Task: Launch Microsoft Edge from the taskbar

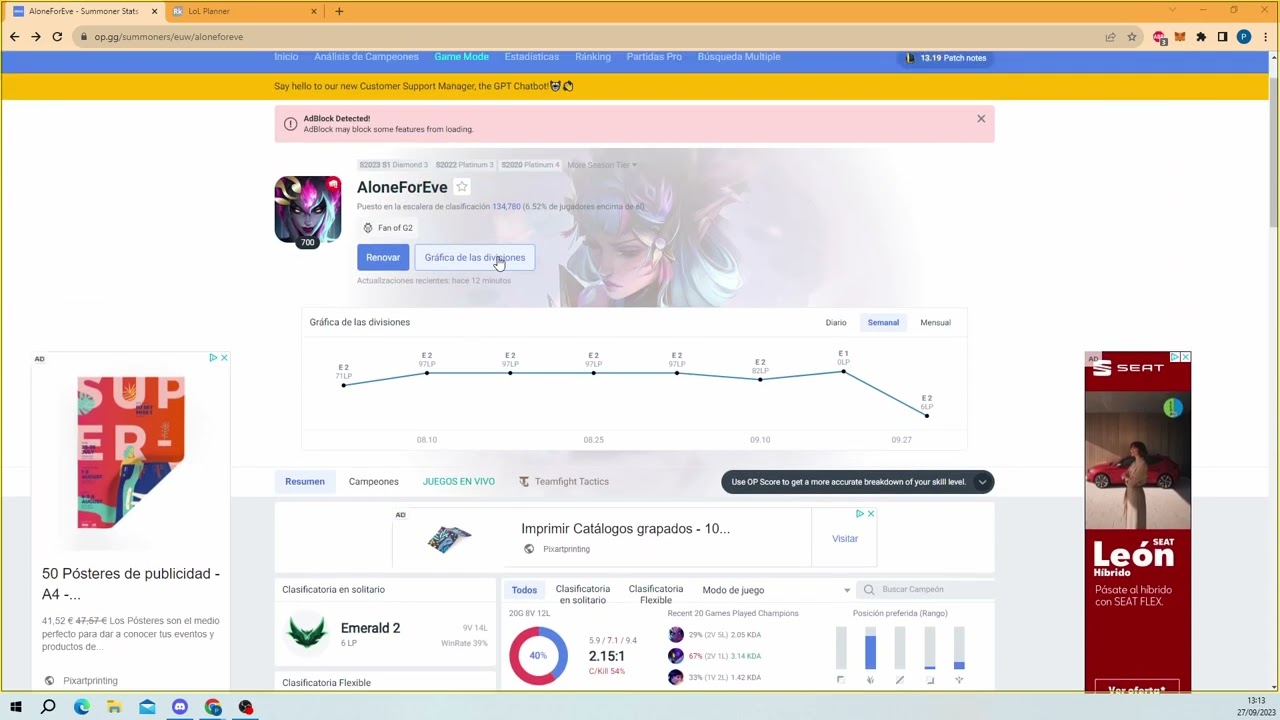Action: click(82, 707)
